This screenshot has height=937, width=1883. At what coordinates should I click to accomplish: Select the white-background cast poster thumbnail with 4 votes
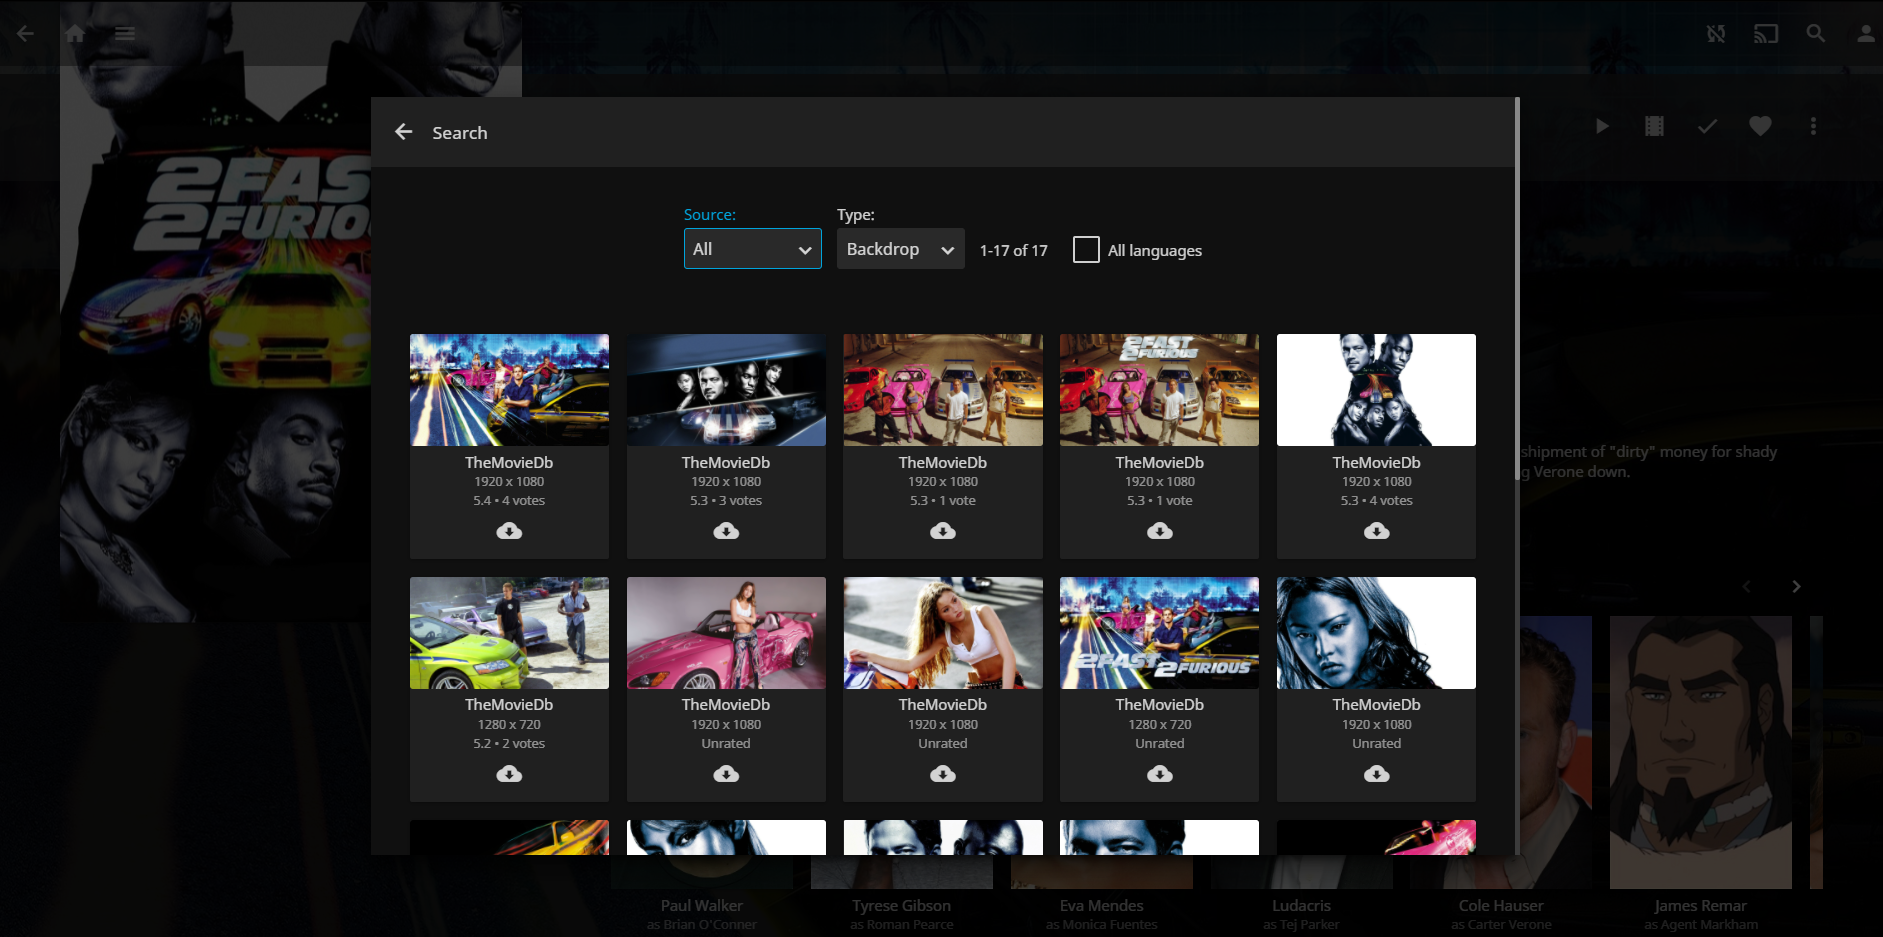[x=1377, y=390]
